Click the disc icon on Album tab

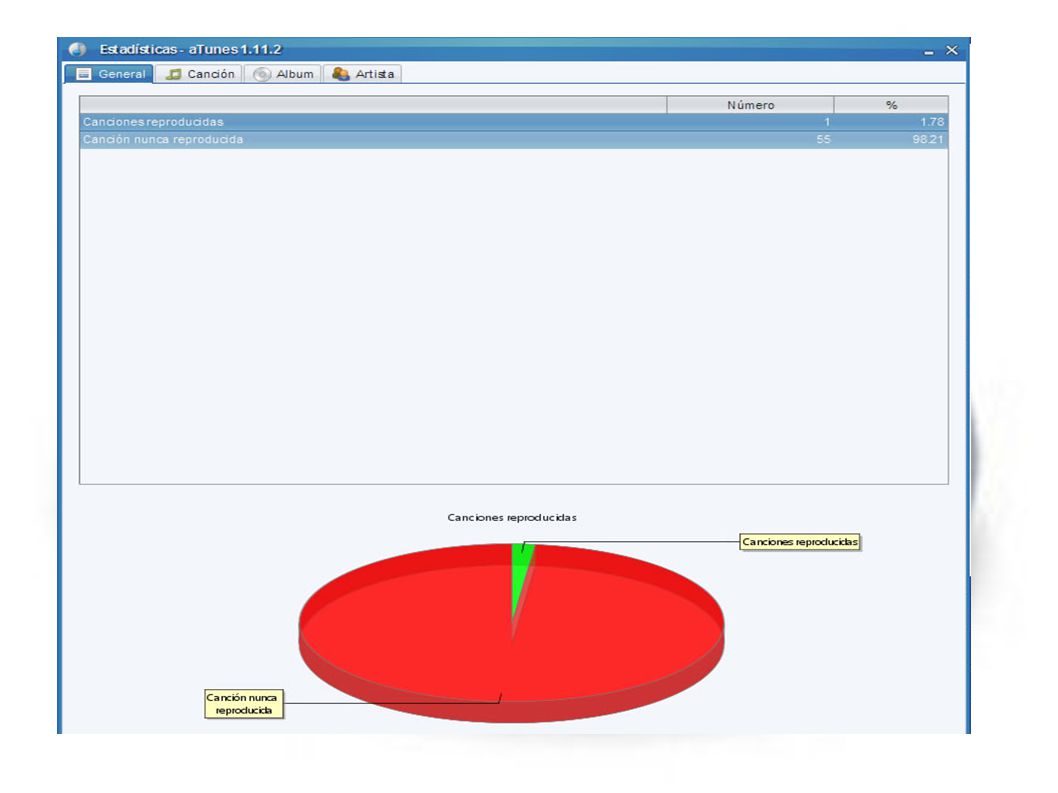click(x=262, y=74)
